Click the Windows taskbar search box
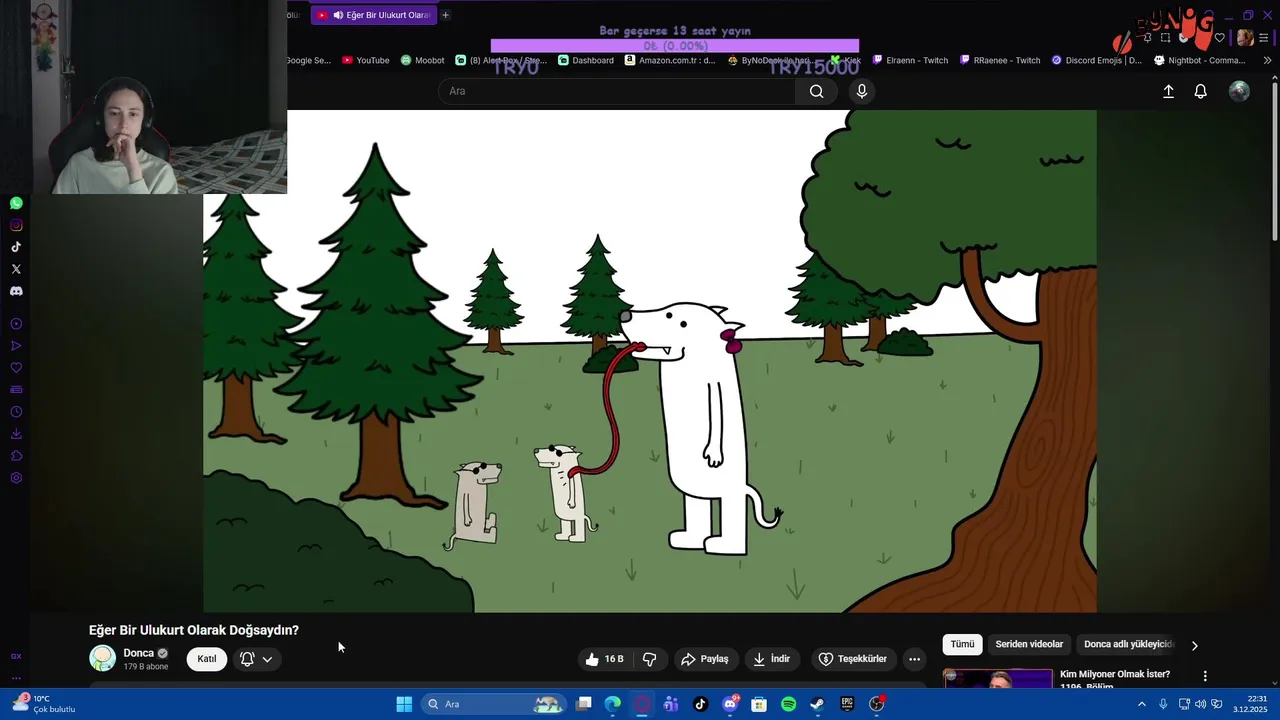The height and width of the screenshot is (720, 1280). [493, 704]
